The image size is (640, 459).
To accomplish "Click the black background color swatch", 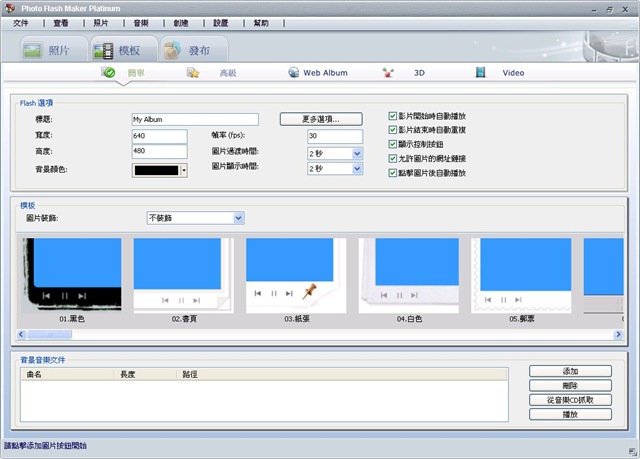I will 156,170.
